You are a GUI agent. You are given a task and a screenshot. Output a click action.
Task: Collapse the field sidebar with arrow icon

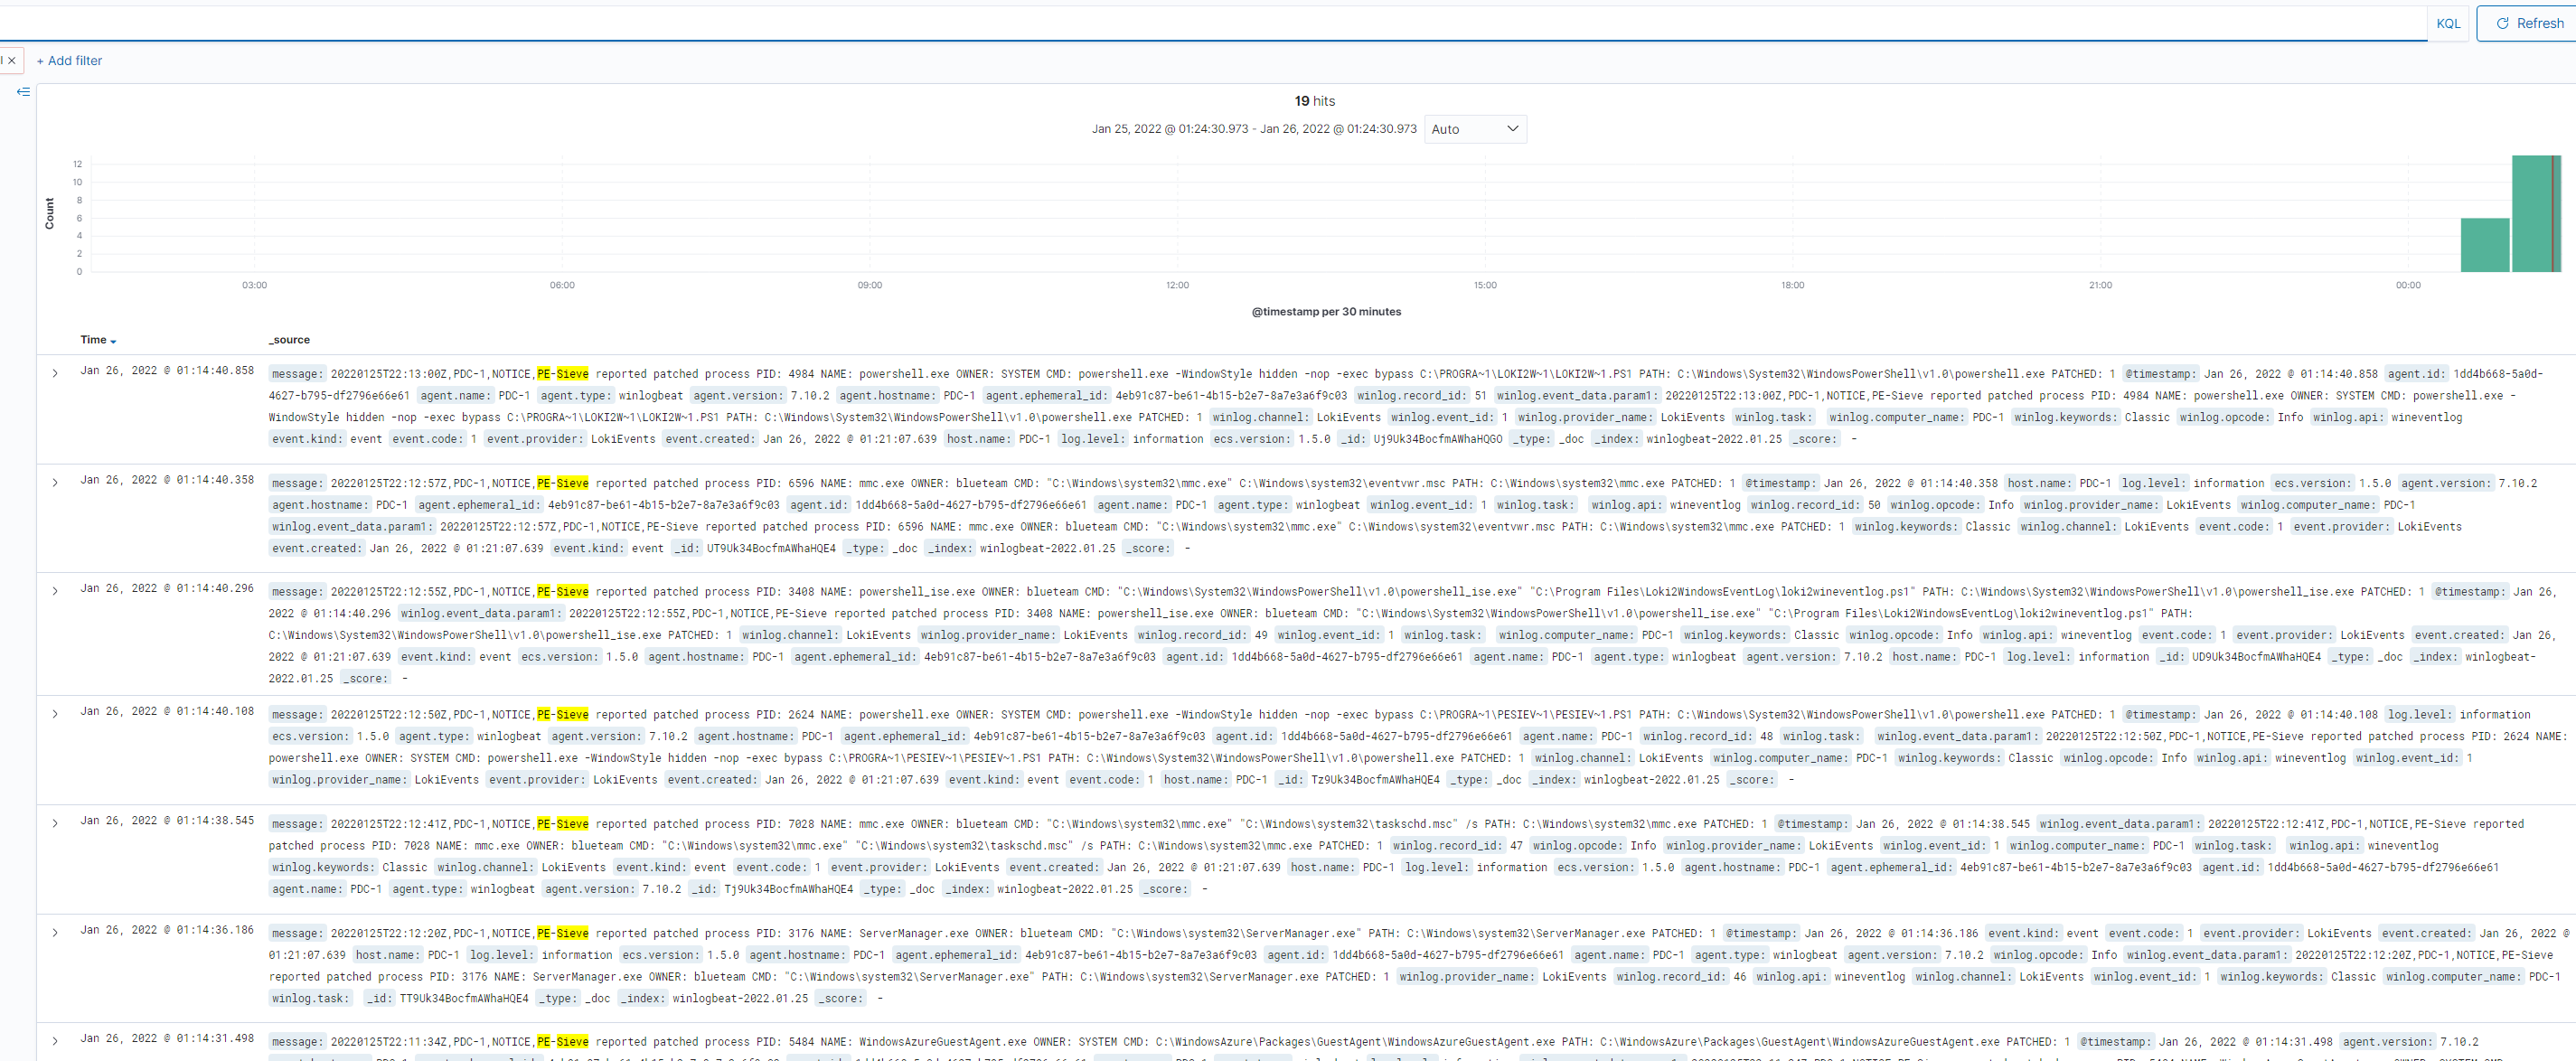(23, 92)
